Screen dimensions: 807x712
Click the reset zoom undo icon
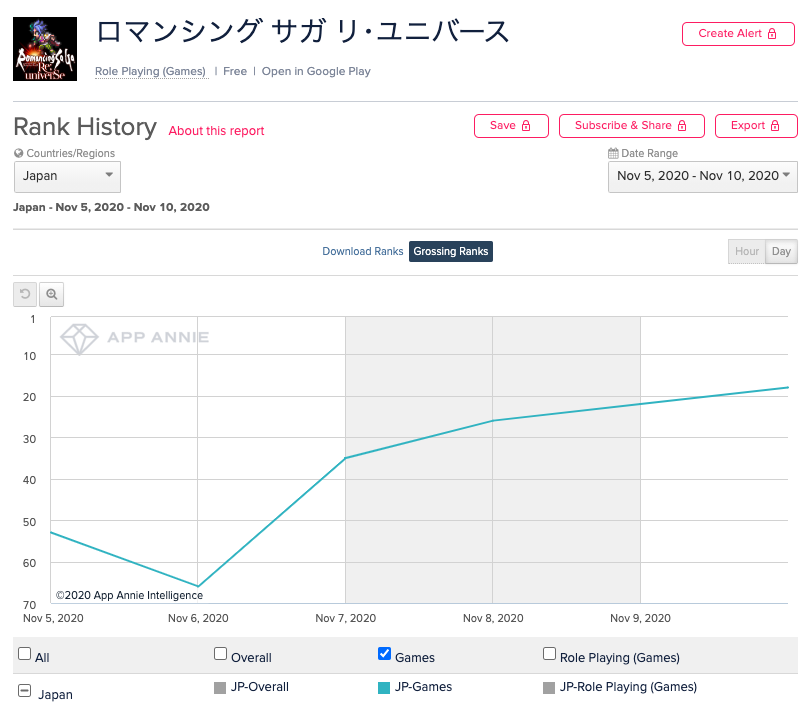[25, 294]
